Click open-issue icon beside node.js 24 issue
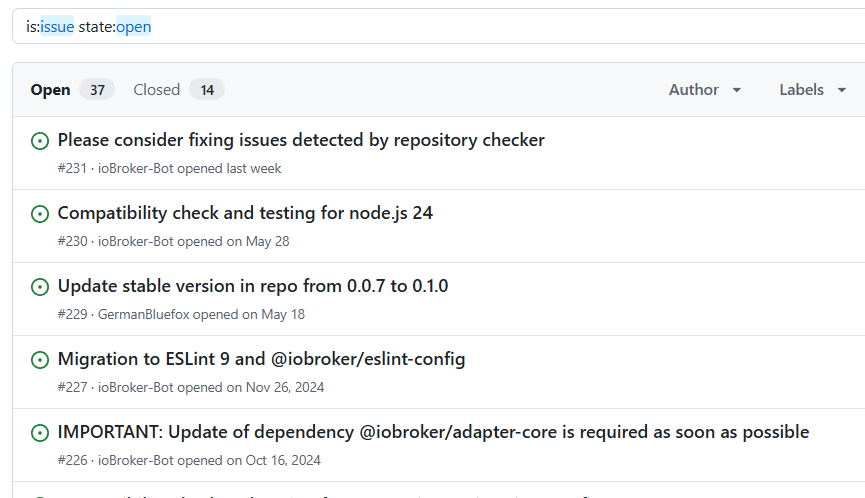The width and height of the screenshot is (865, 498). 40,214
